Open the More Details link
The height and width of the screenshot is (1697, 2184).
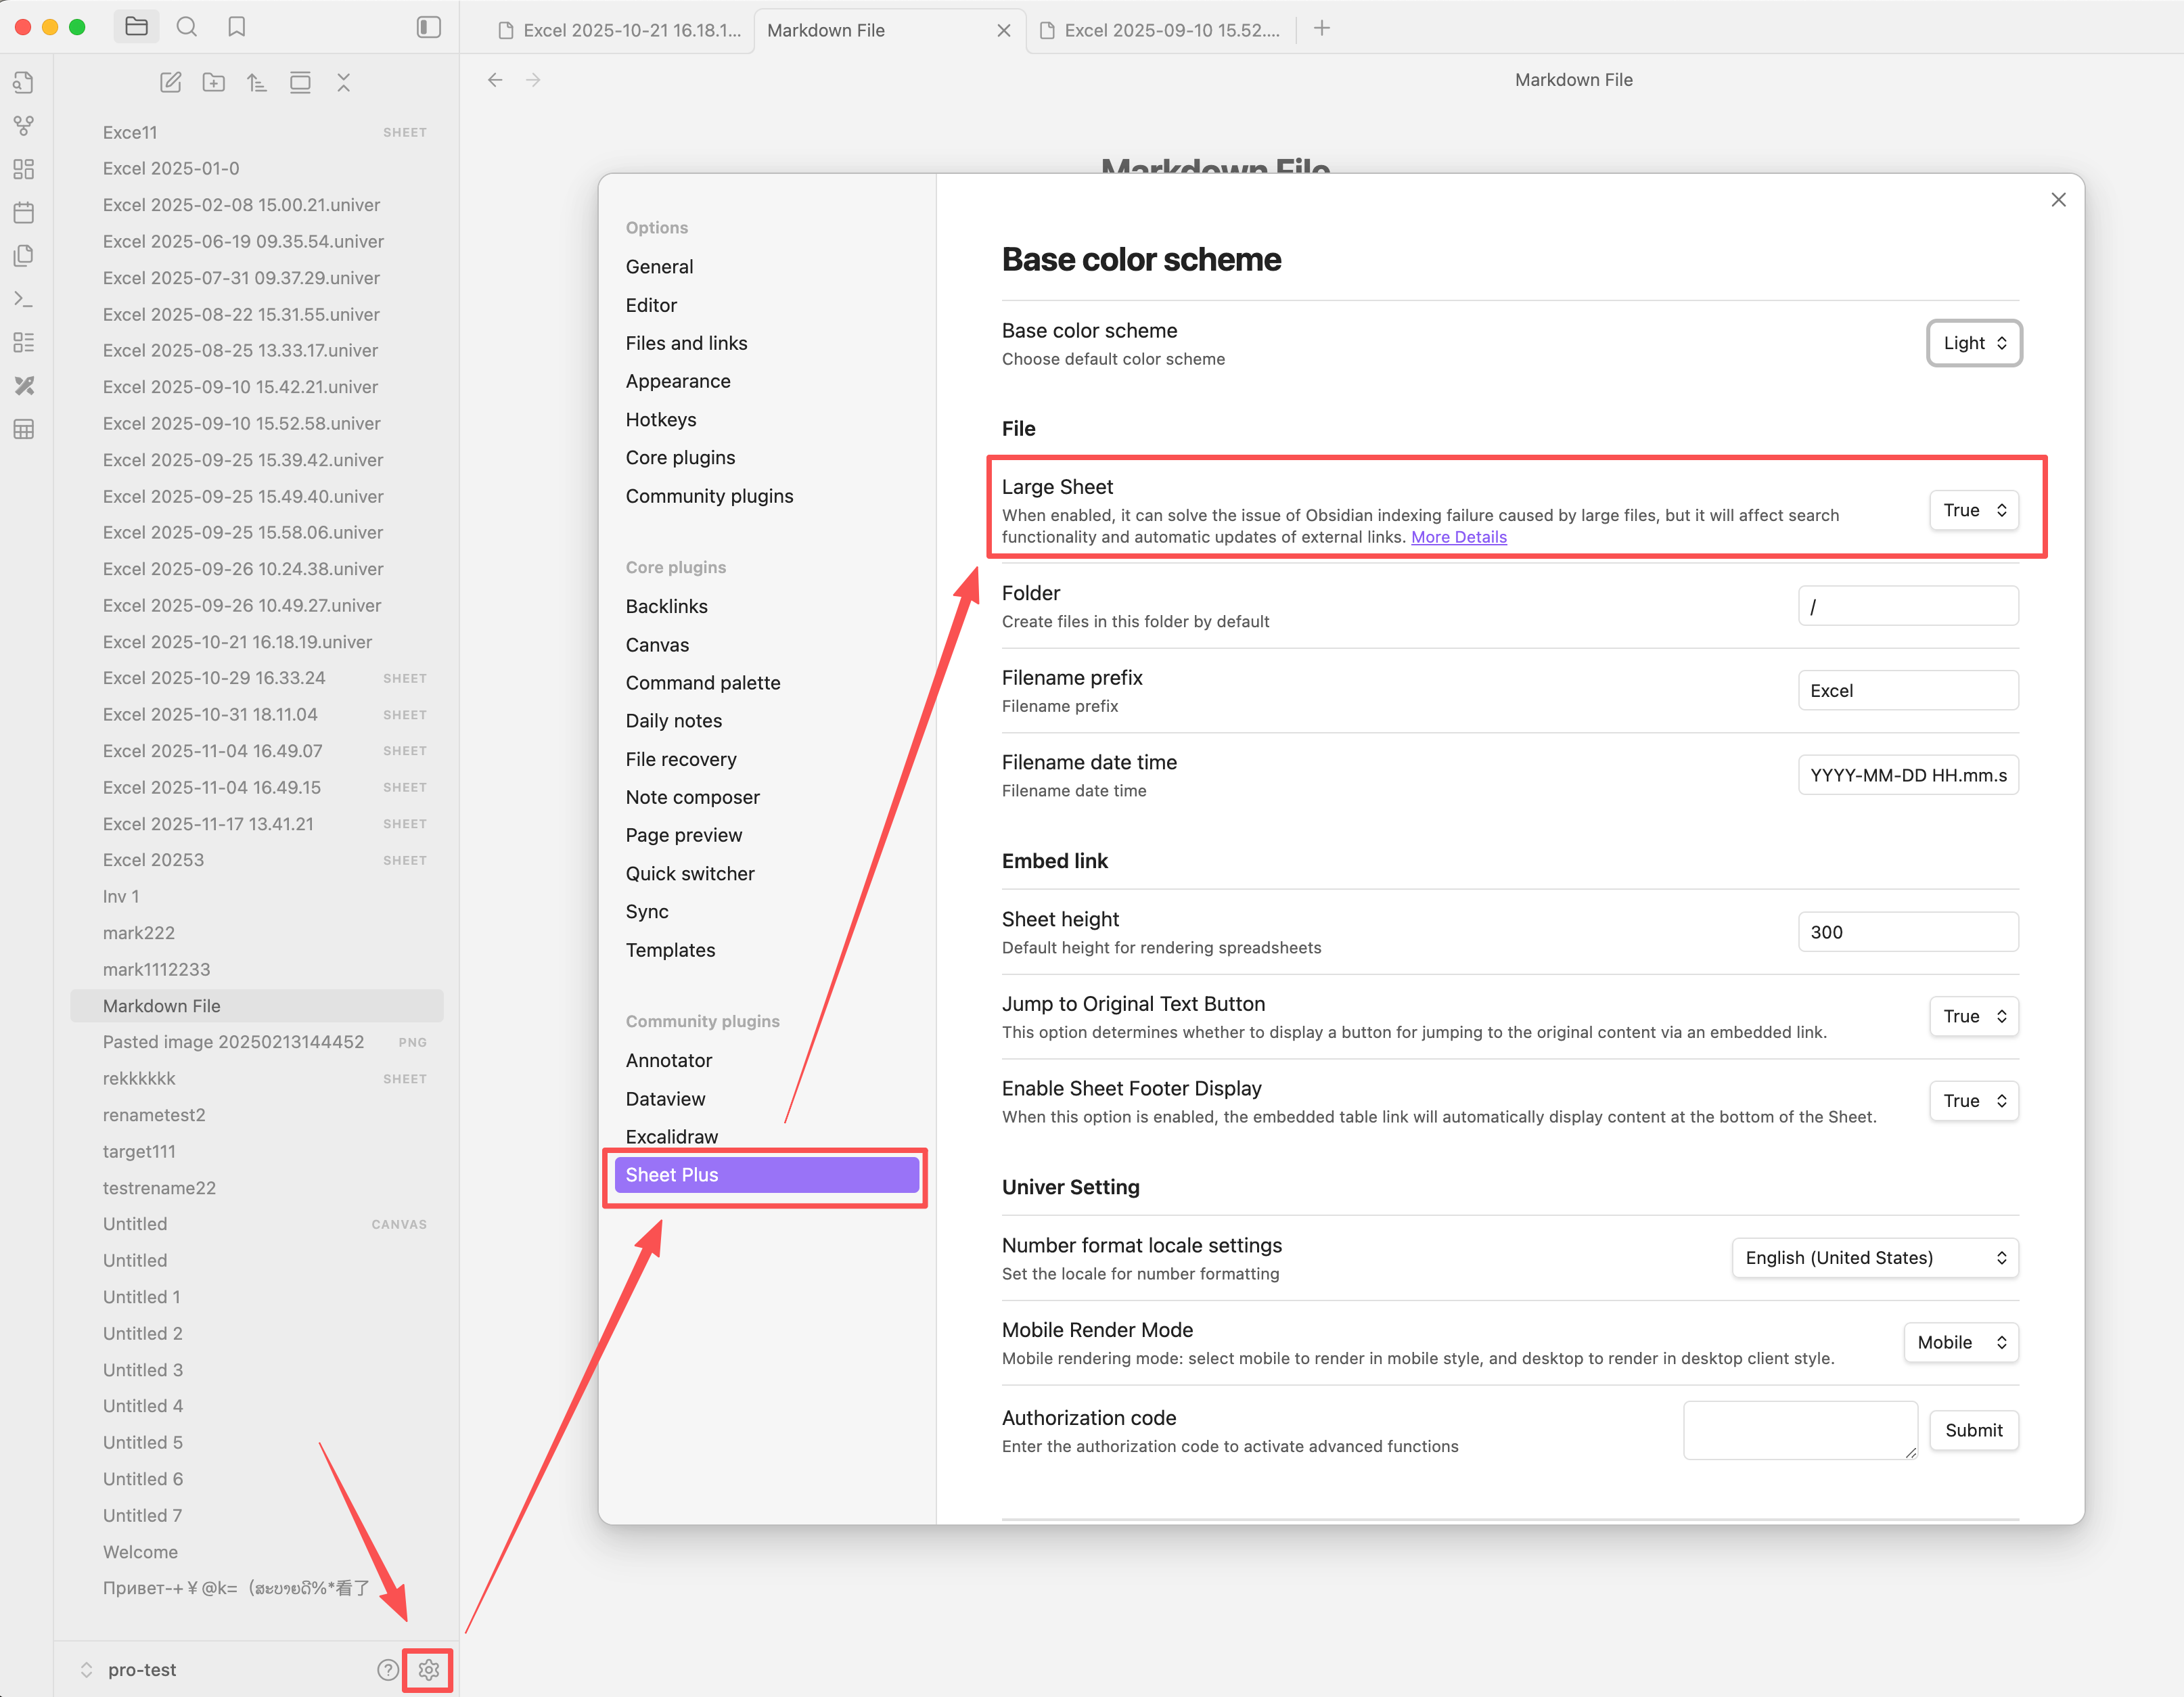click(1458, 537)
